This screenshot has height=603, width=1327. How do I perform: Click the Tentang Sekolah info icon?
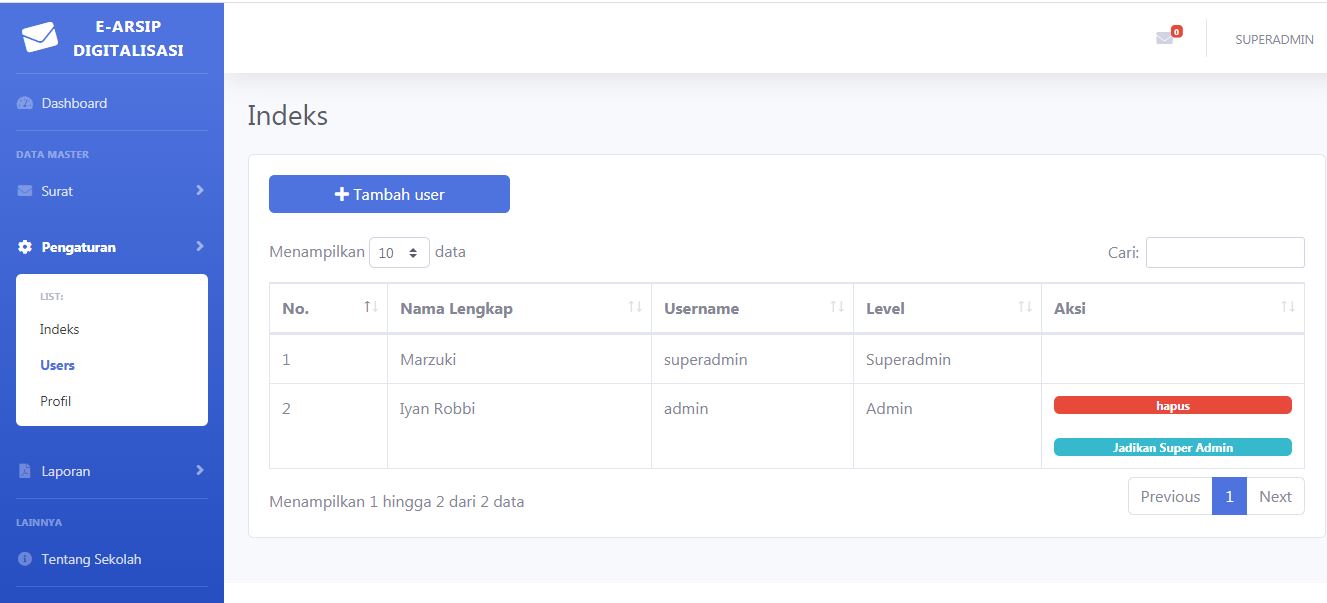[25, 559]
